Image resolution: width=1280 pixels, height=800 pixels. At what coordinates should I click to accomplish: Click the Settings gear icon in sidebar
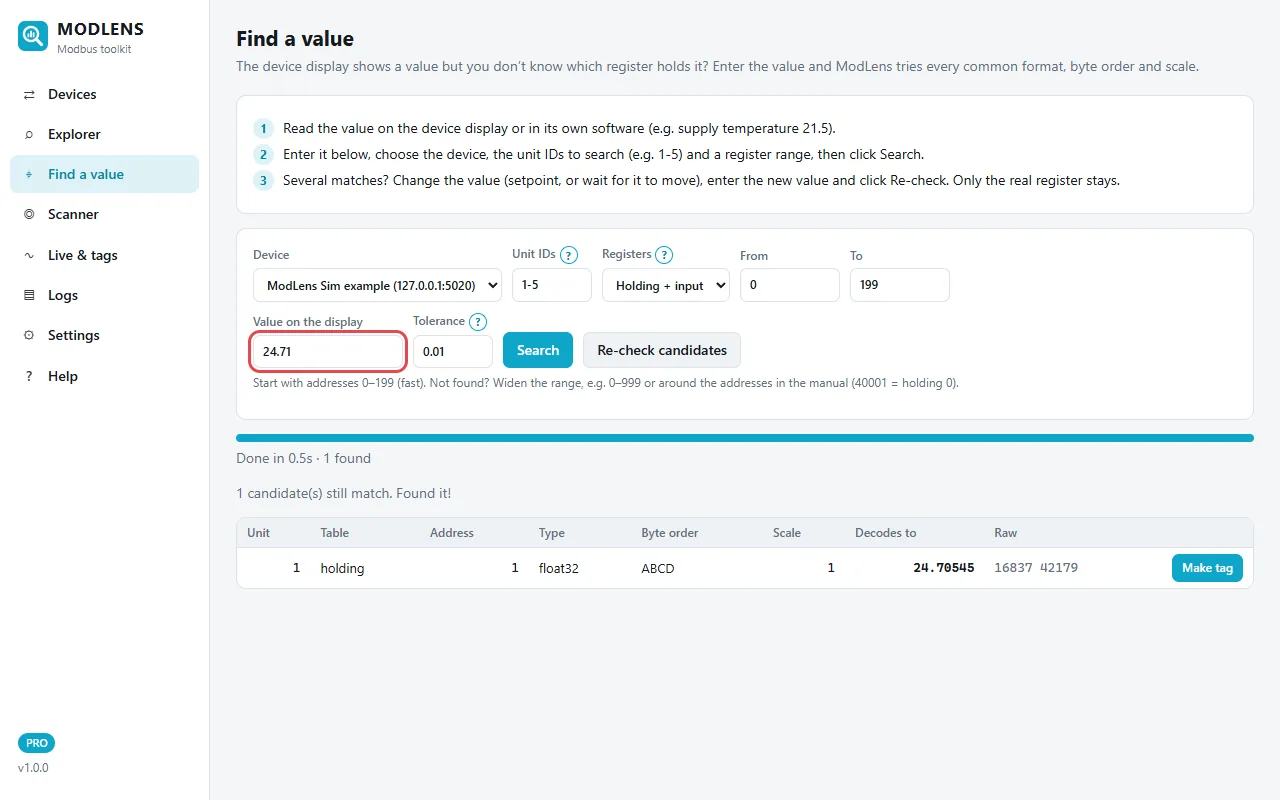[x=29, y=335]
